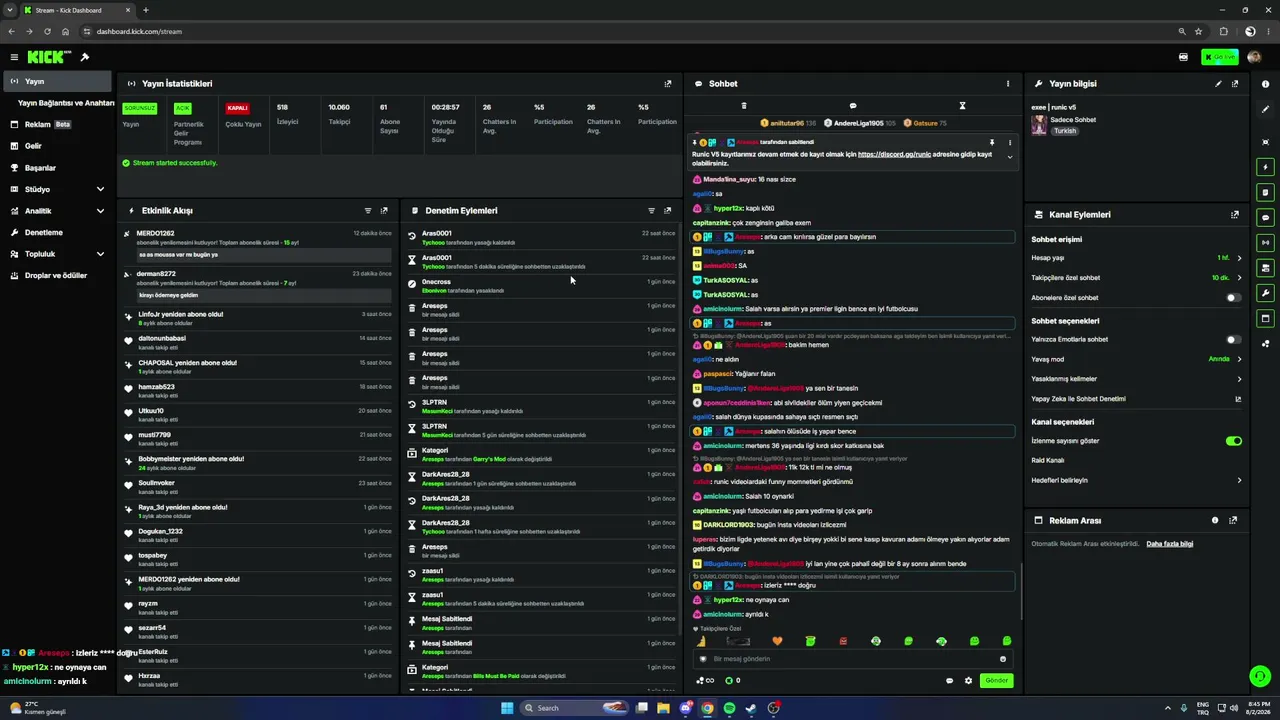1280x720 pixels.
Task: Click the lightning bolt icon in right sidebar
Action: click(x=1265, y=167)
